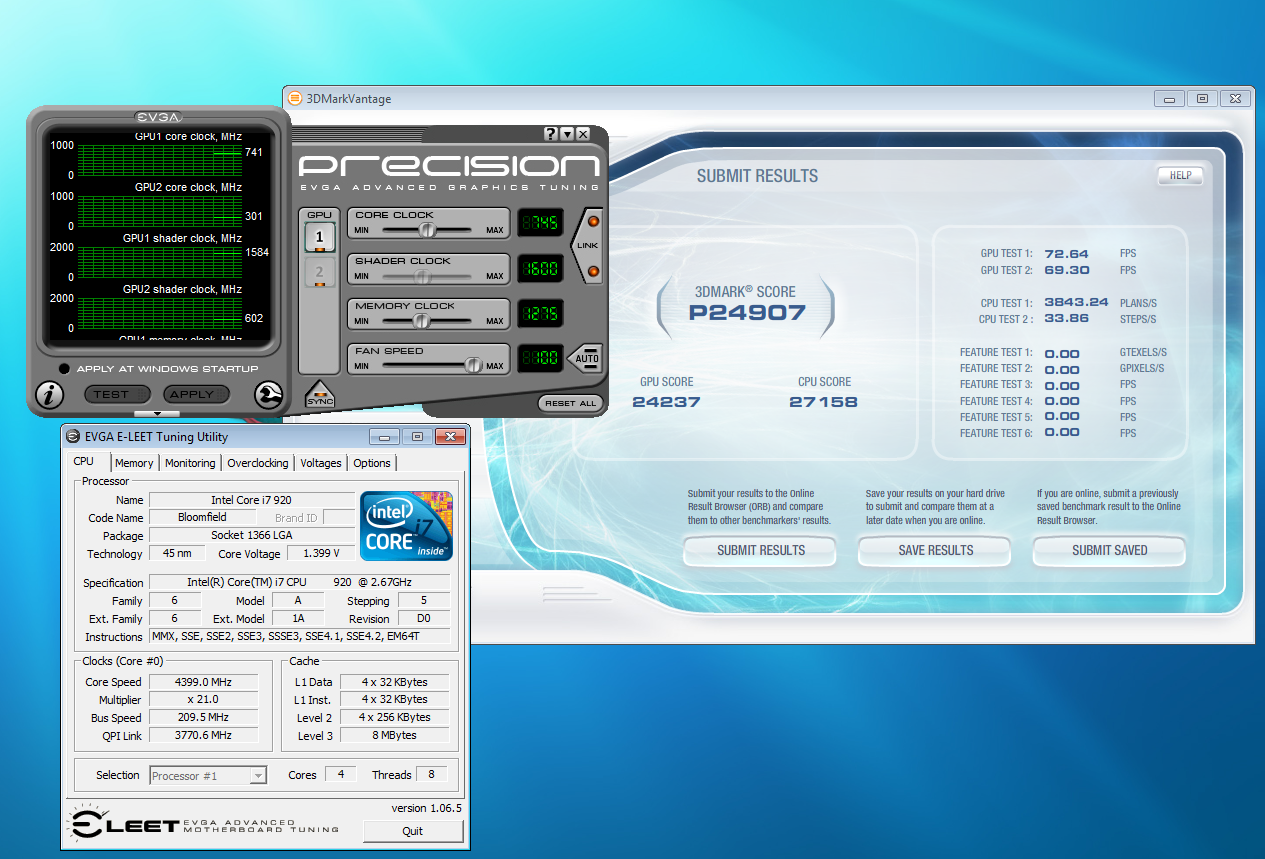Click the core clock digital readout 745
This screenshot has width=1265, height=859.
pos(540,223)
